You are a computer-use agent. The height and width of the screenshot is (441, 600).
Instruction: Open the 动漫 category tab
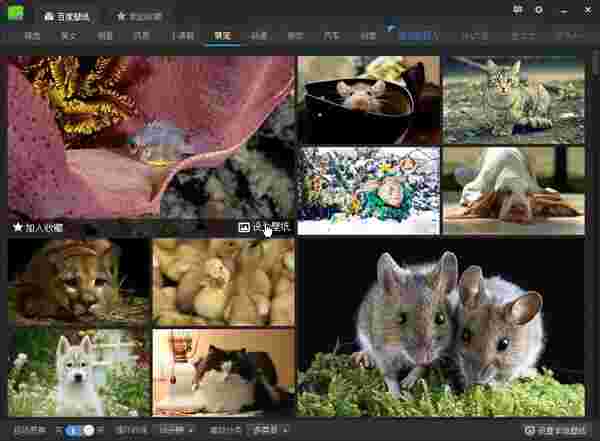(x=259, y=36)
